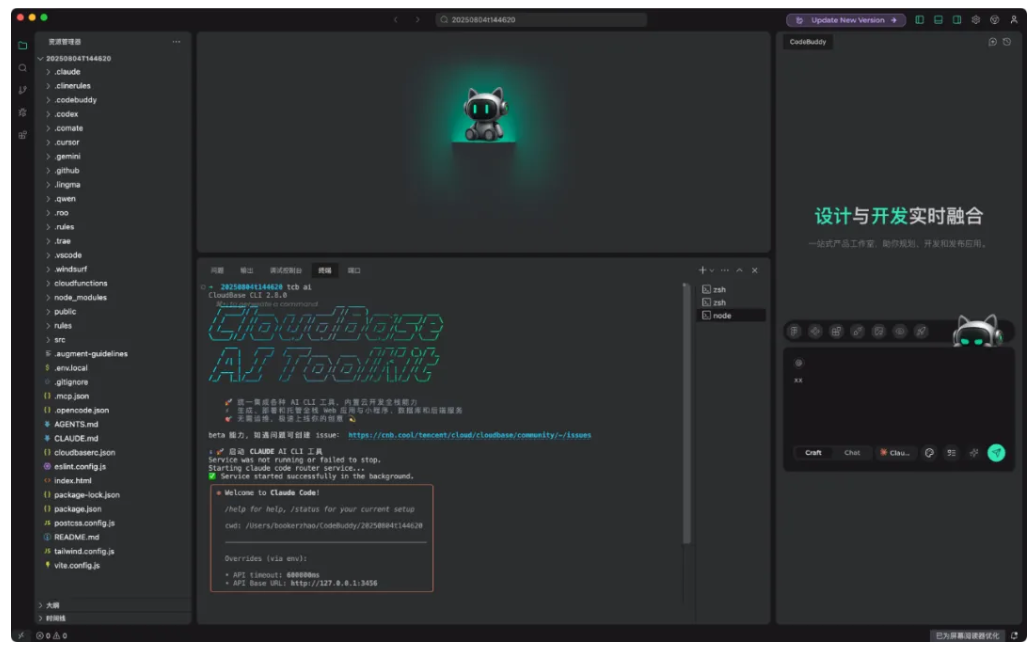Add a new terminal with plus icon
Image resolution: width=1033 pixels, height=652 pixels.
coord(702,271)
